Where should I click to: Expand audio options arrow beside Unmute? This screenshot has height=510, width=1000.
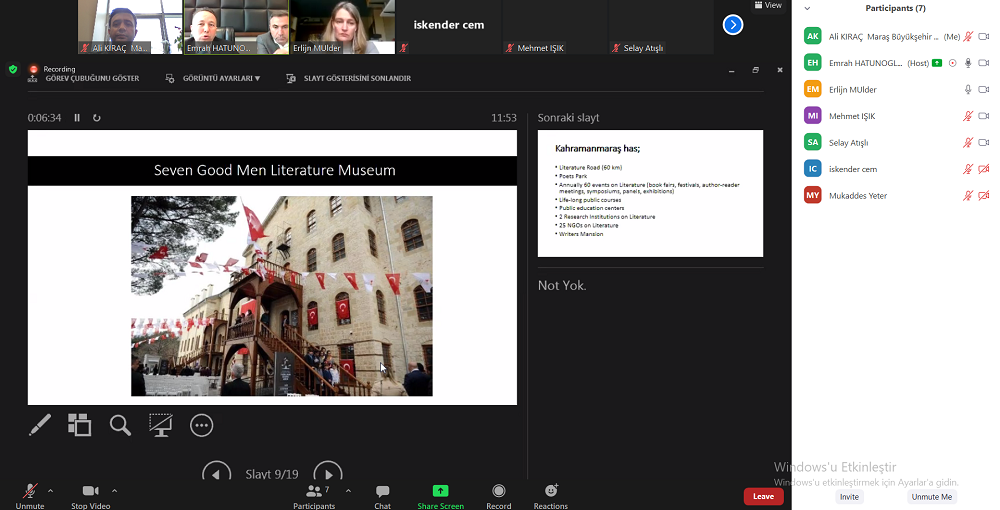coord(50,491)
